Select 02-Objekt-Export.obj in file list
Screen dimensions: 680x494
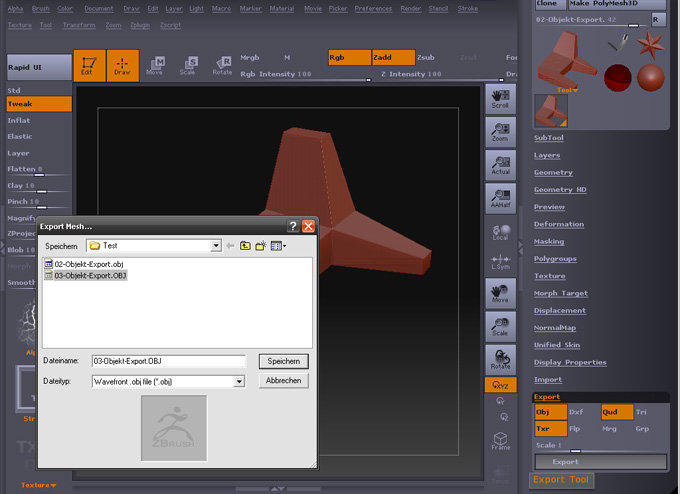pos(88,264)
